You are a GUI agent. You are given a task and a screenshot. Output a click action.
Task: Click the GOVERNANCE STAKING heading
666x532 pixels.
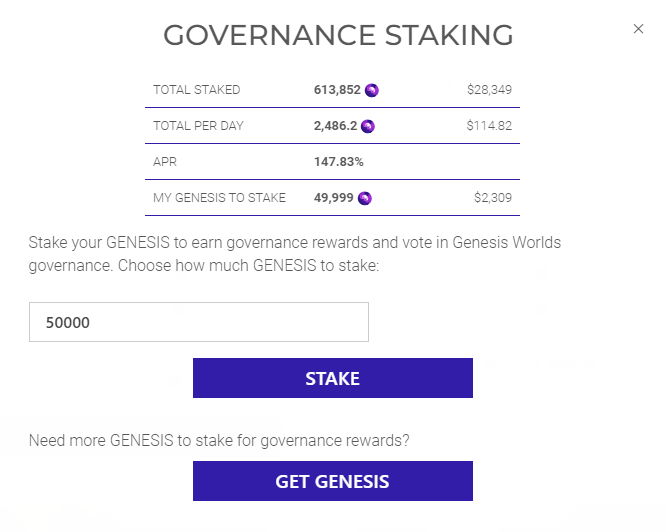click(x=338, y=35)
